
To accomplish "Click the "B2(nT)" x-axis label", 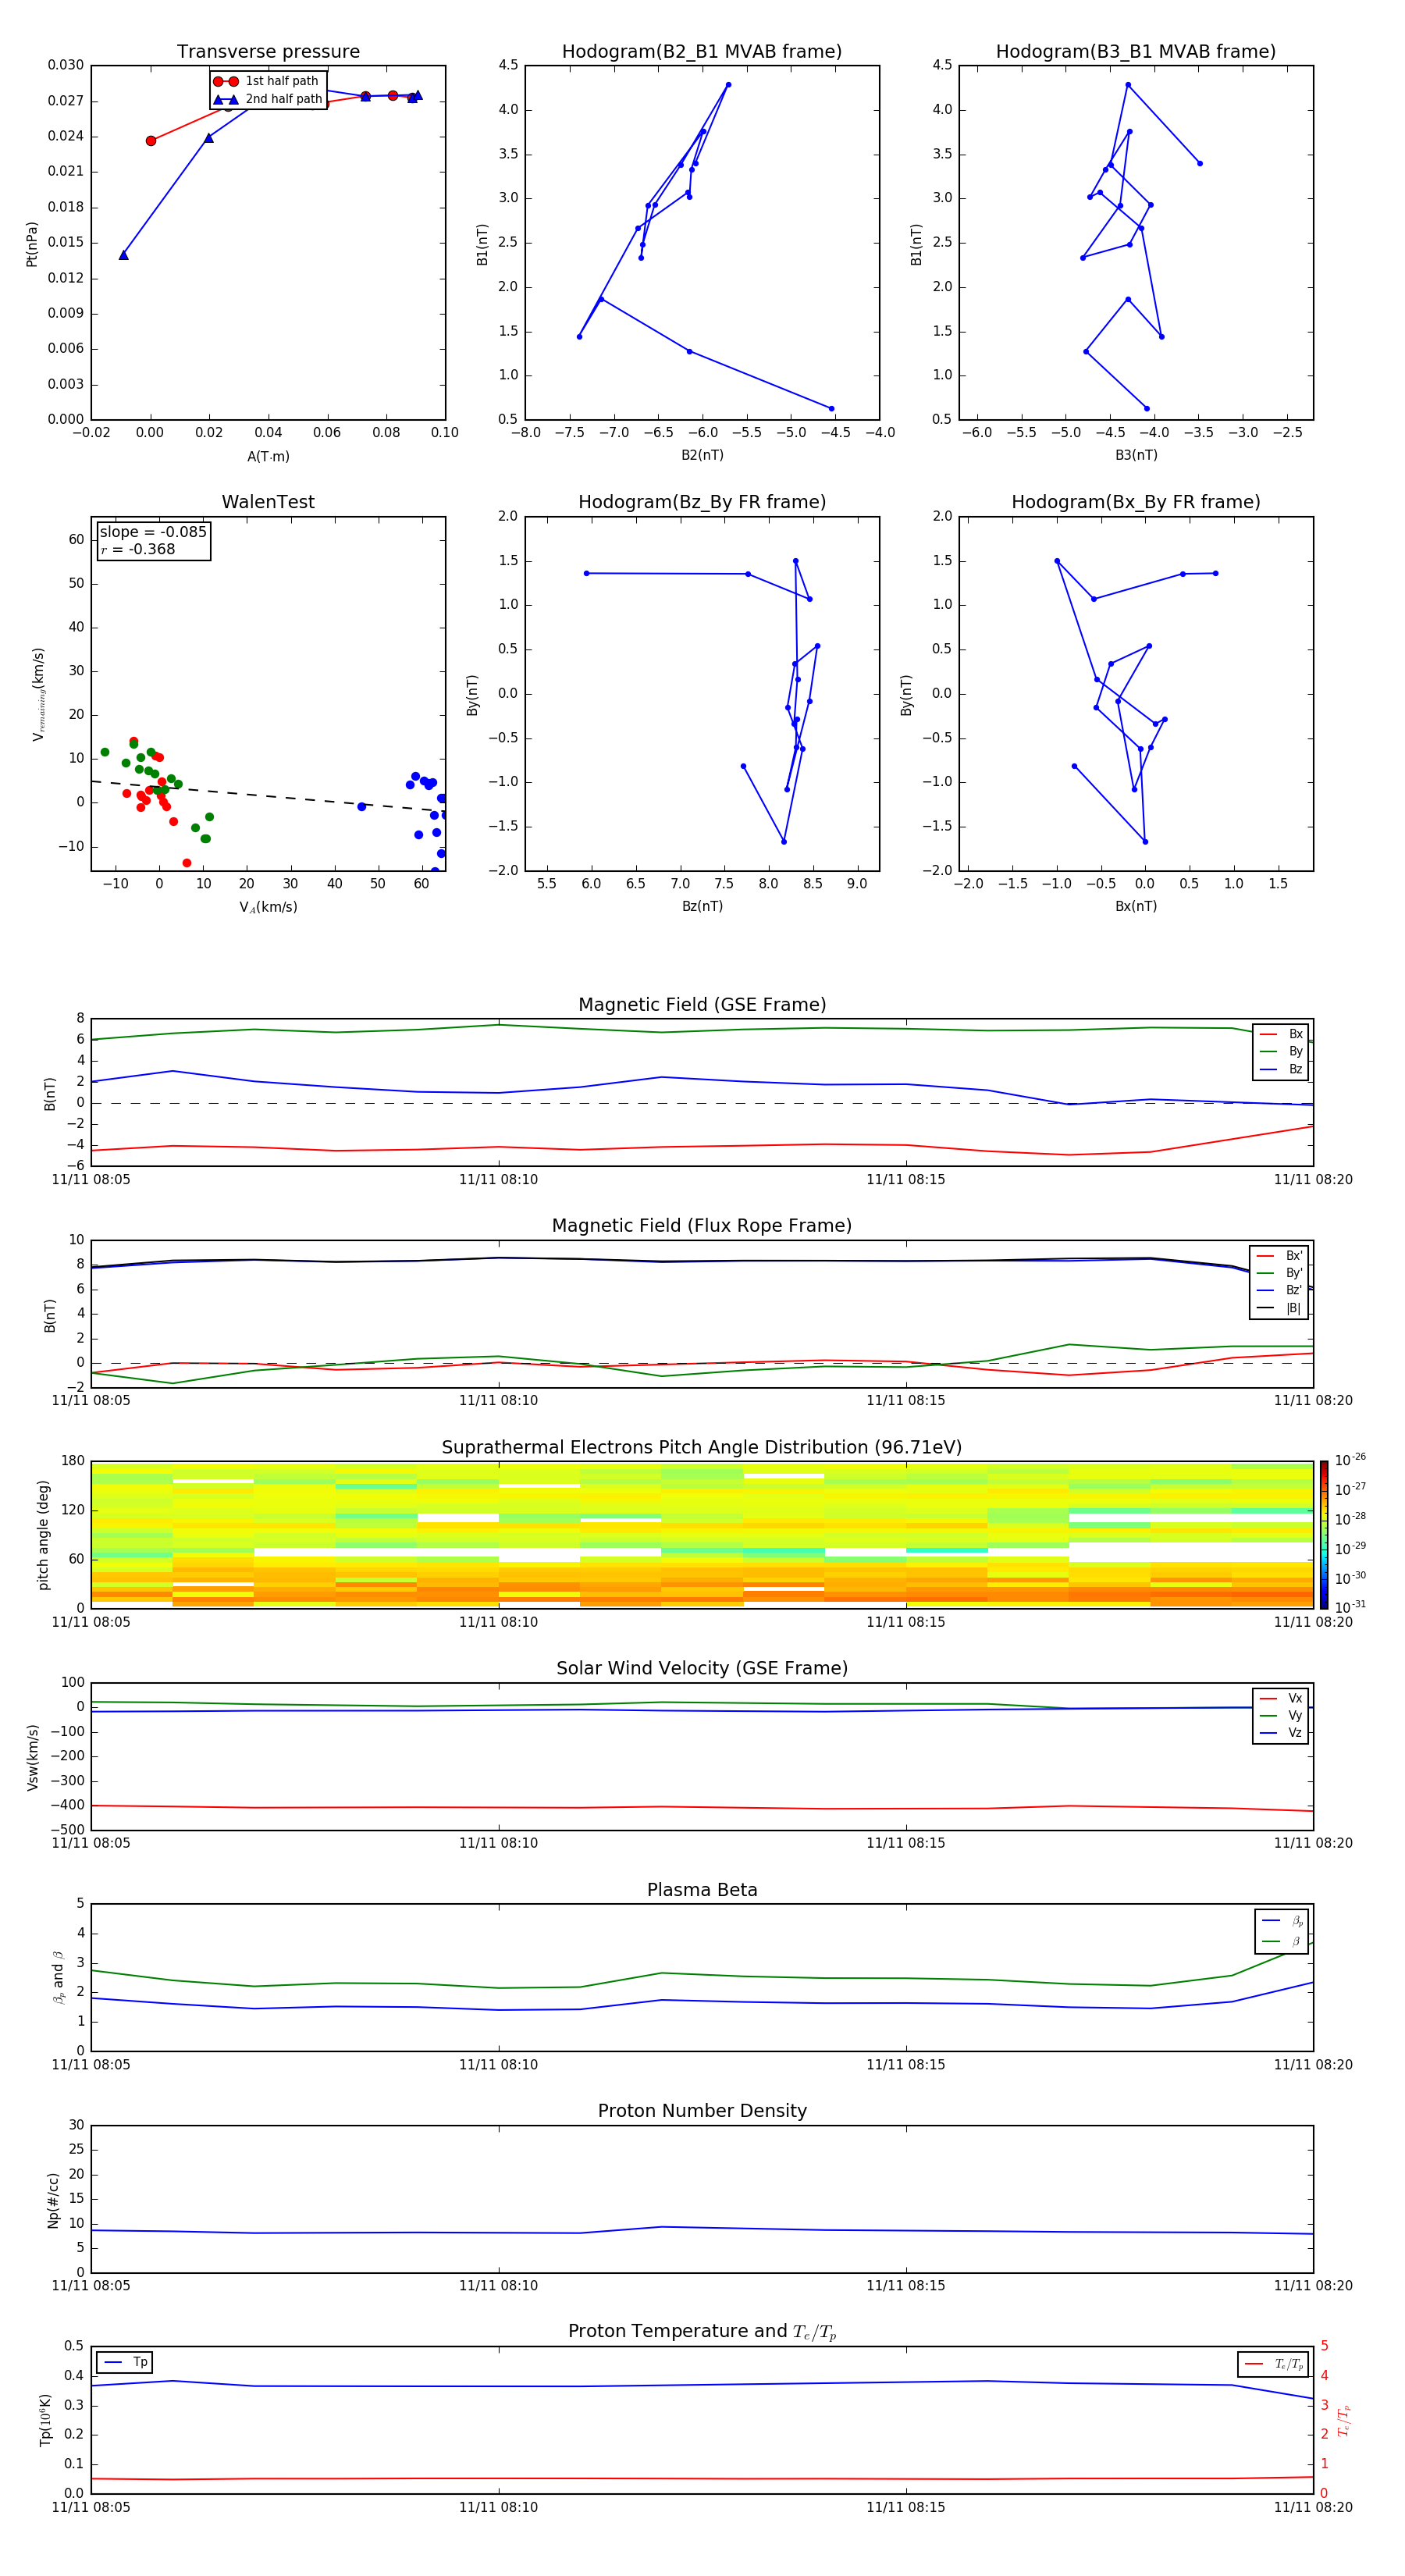I will pyautogui.click(x=702, y=456).
